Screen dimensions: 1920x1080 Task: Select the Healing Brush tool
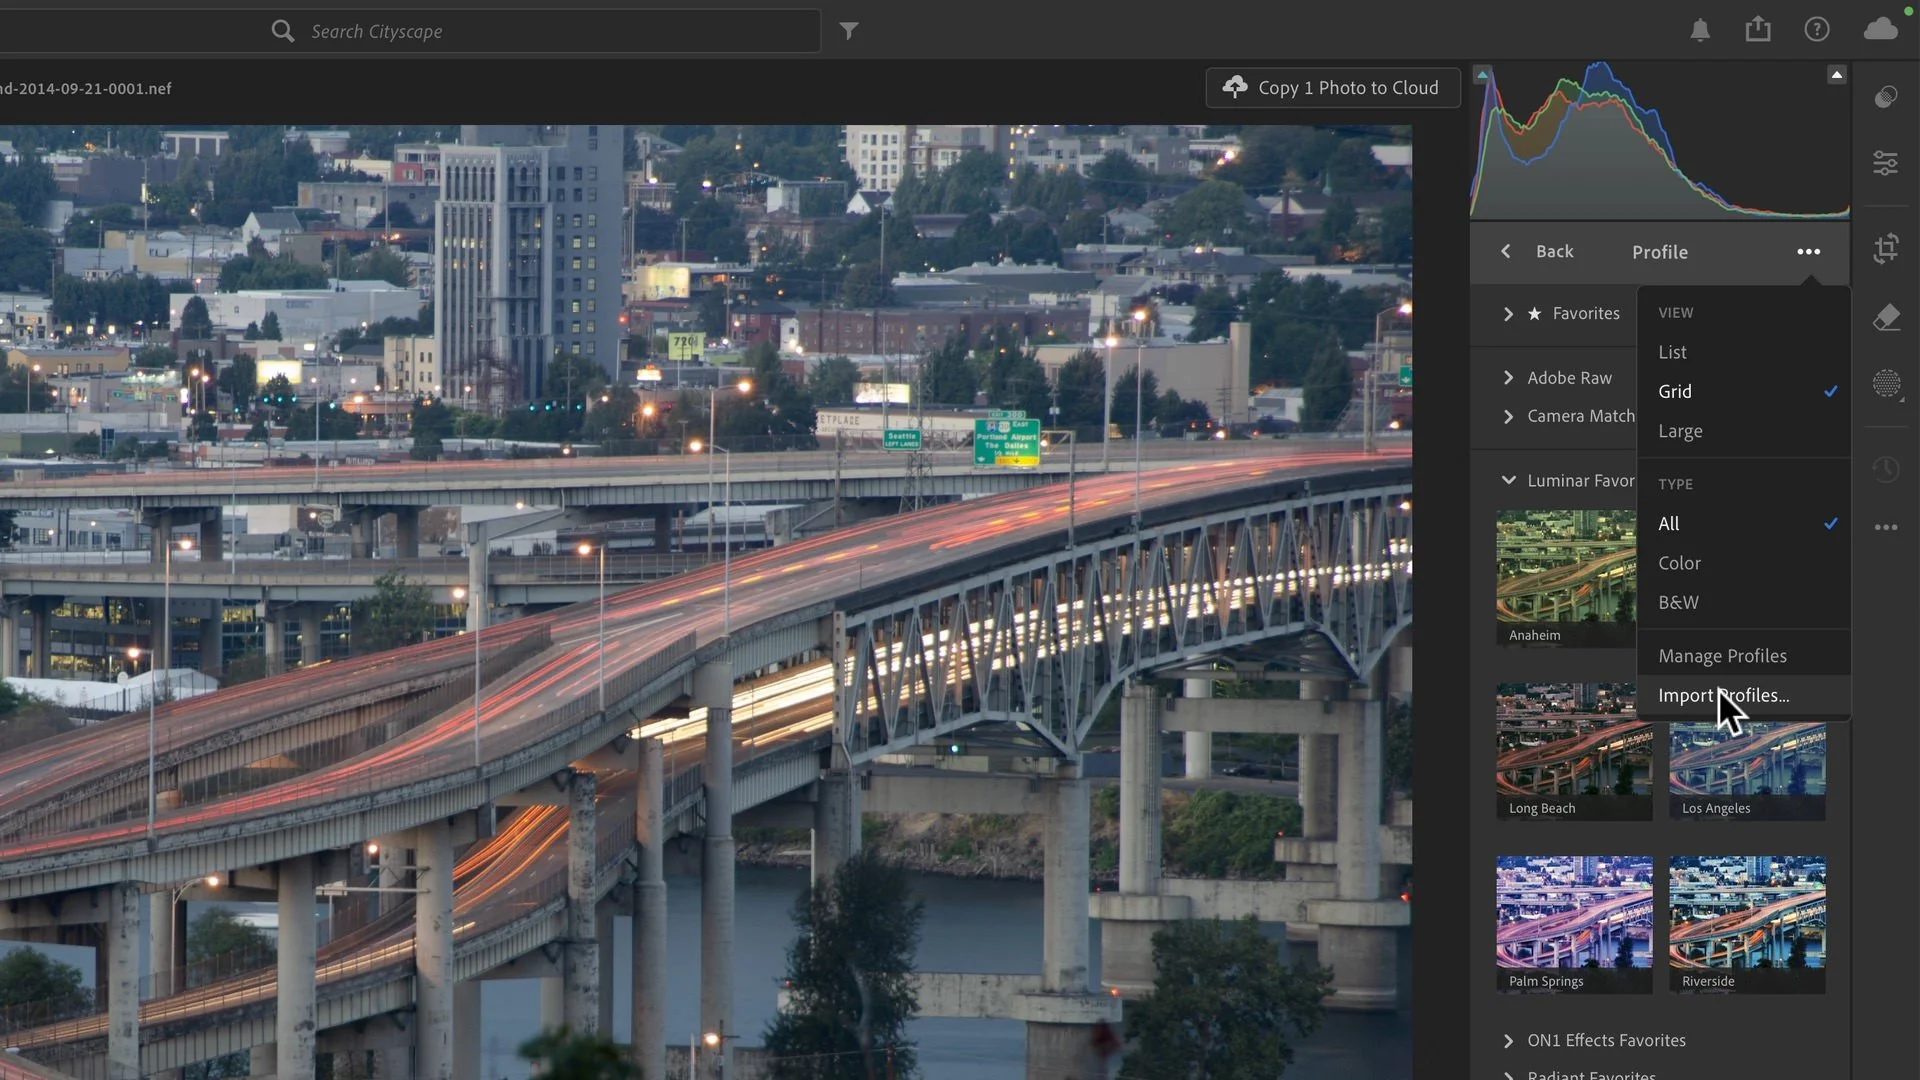pos(1886,317)
